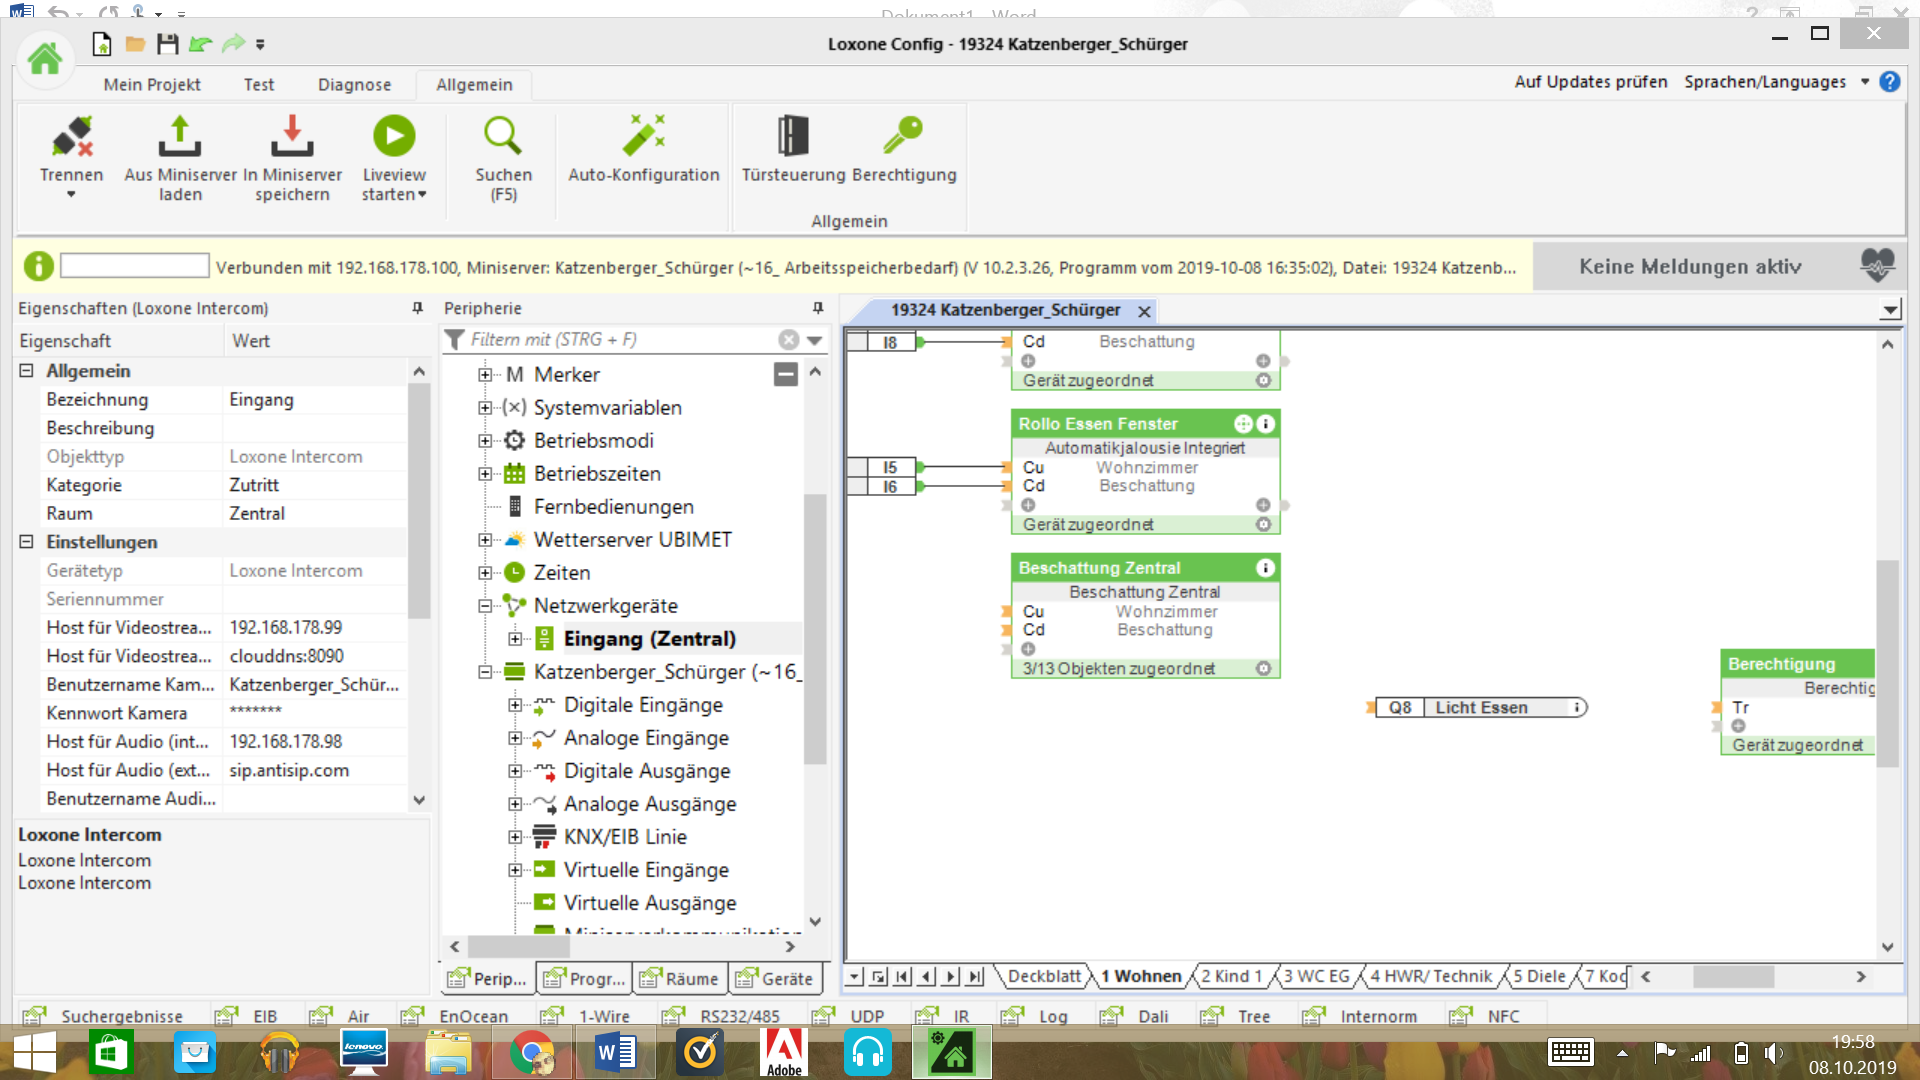The width and height of the screenshot is (1920, 1080).
Task: Click In Miniserver speichern icon
Action: [292, 137]
